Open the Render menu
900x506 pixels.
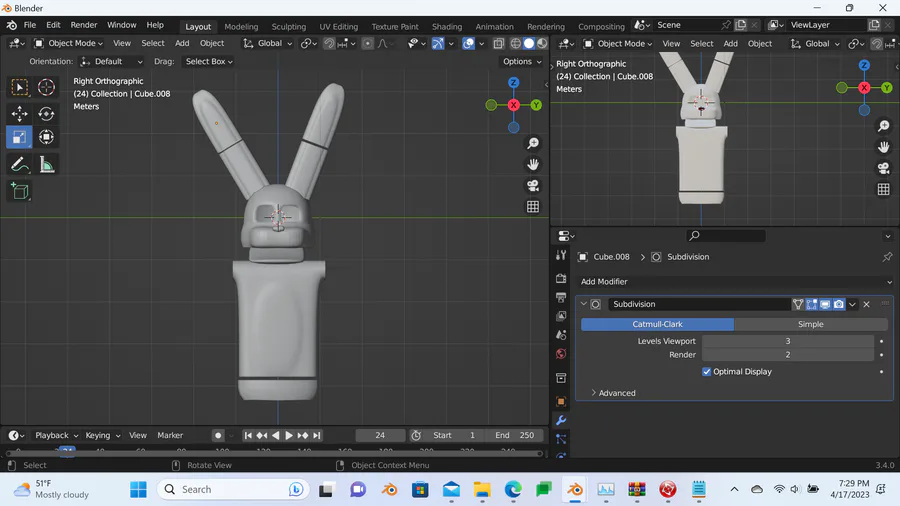coord(84,25)
